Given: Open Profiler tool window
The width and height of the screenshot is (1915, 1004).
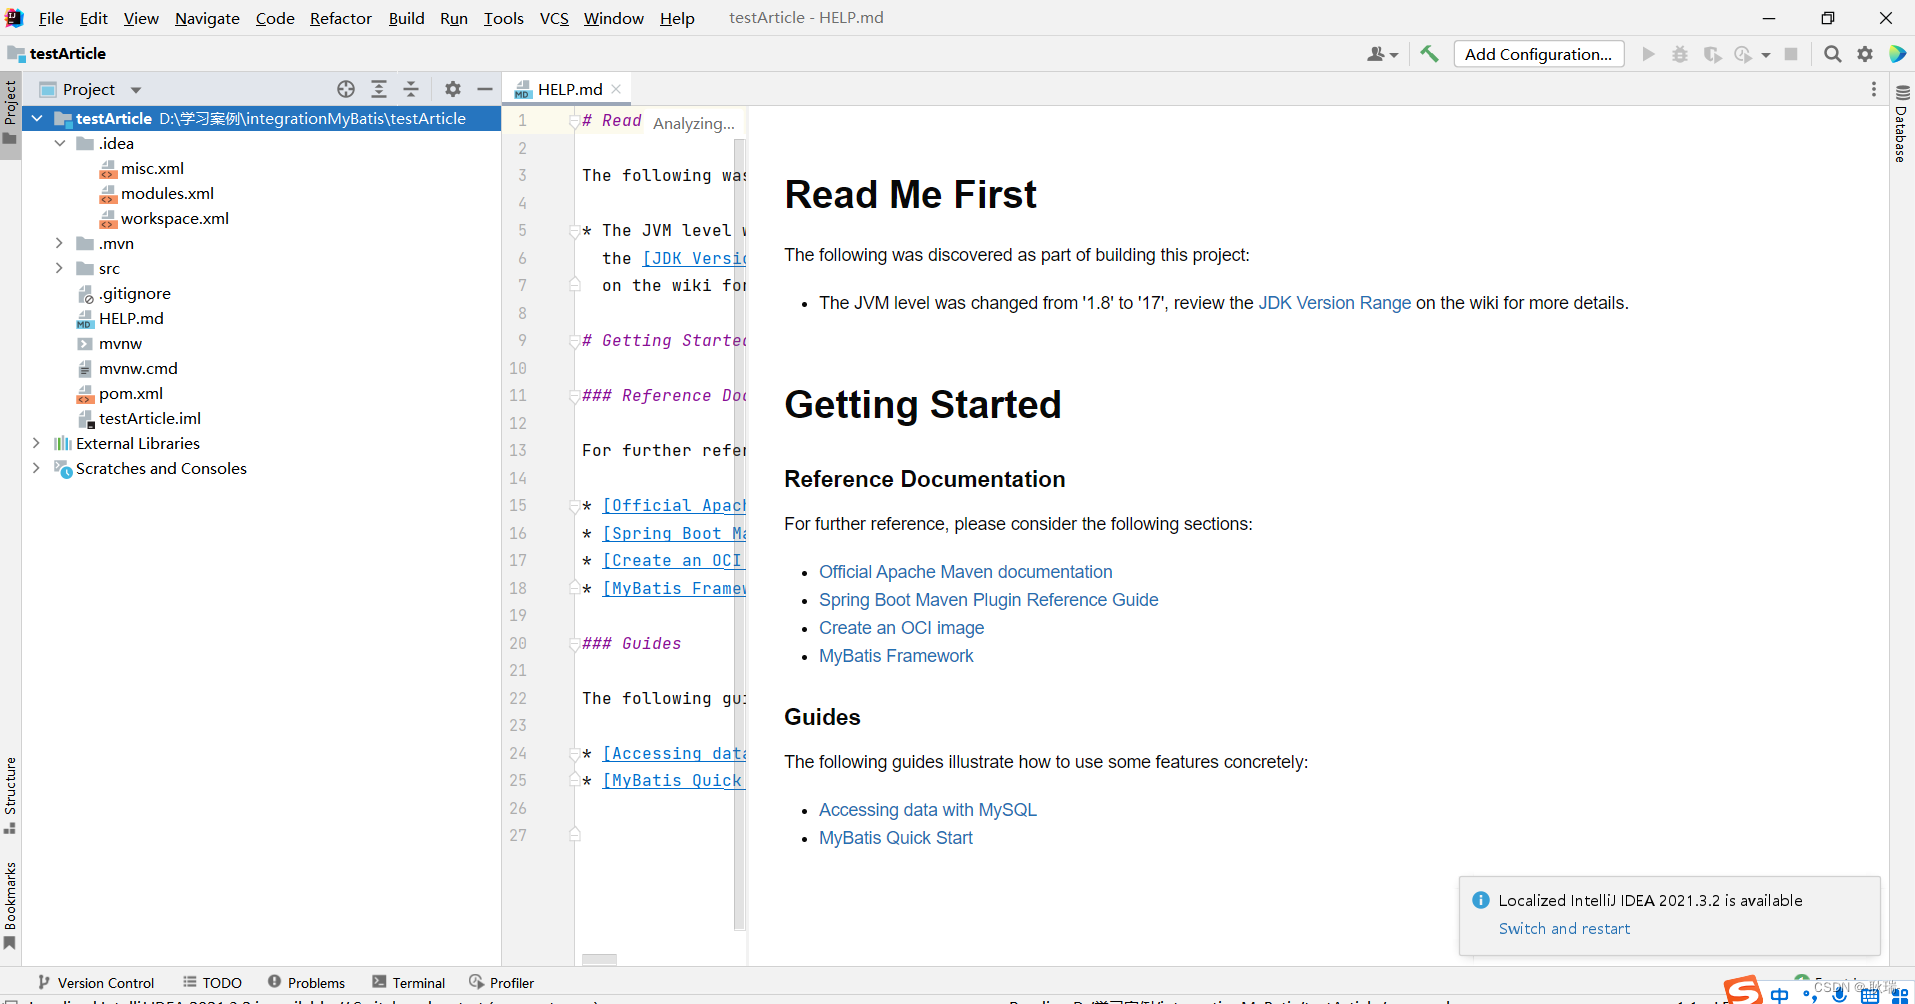Looking at the screenshot, I should coord(501,983).
